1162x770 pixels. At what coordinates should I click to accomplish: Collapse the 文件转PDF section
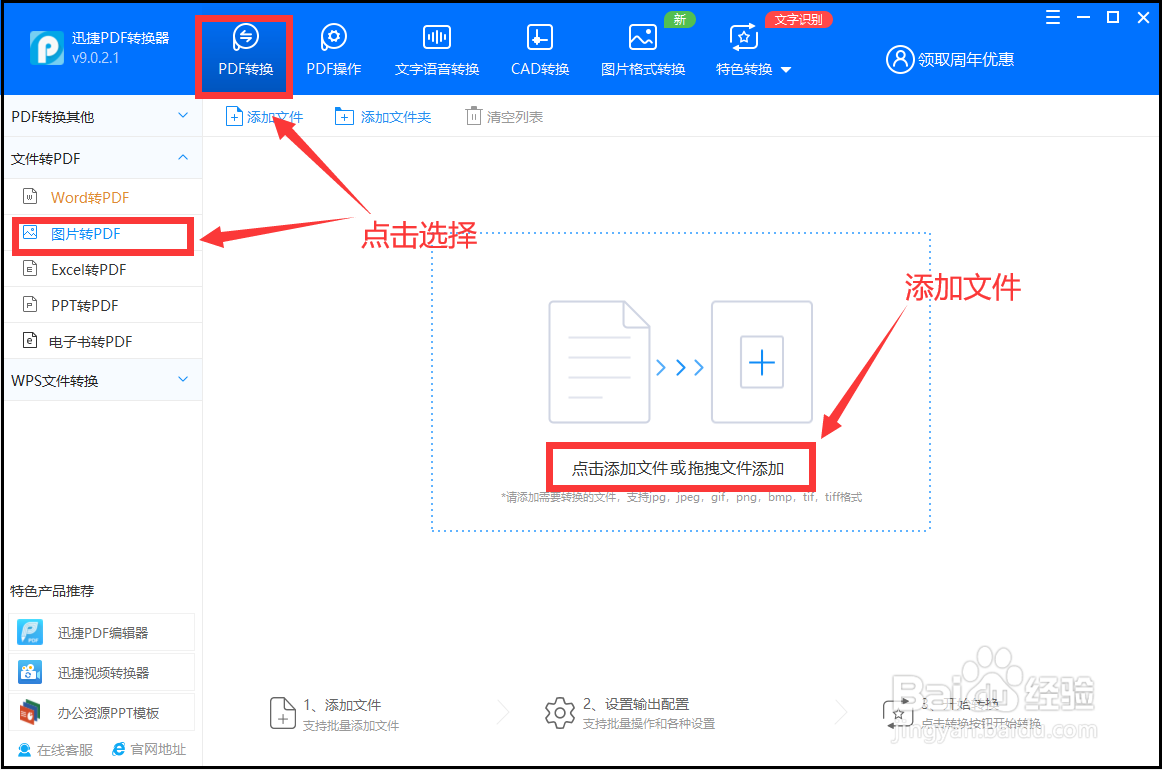[182, 157]
